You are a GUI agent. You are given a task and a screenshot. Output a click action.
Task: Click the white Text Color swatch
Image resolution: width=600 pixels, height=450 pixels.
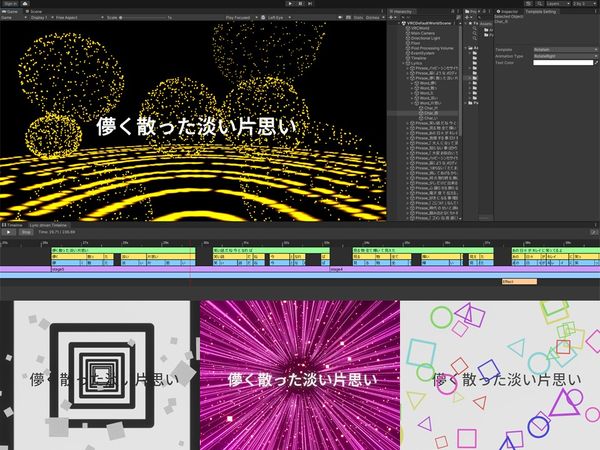pos(563,63)
